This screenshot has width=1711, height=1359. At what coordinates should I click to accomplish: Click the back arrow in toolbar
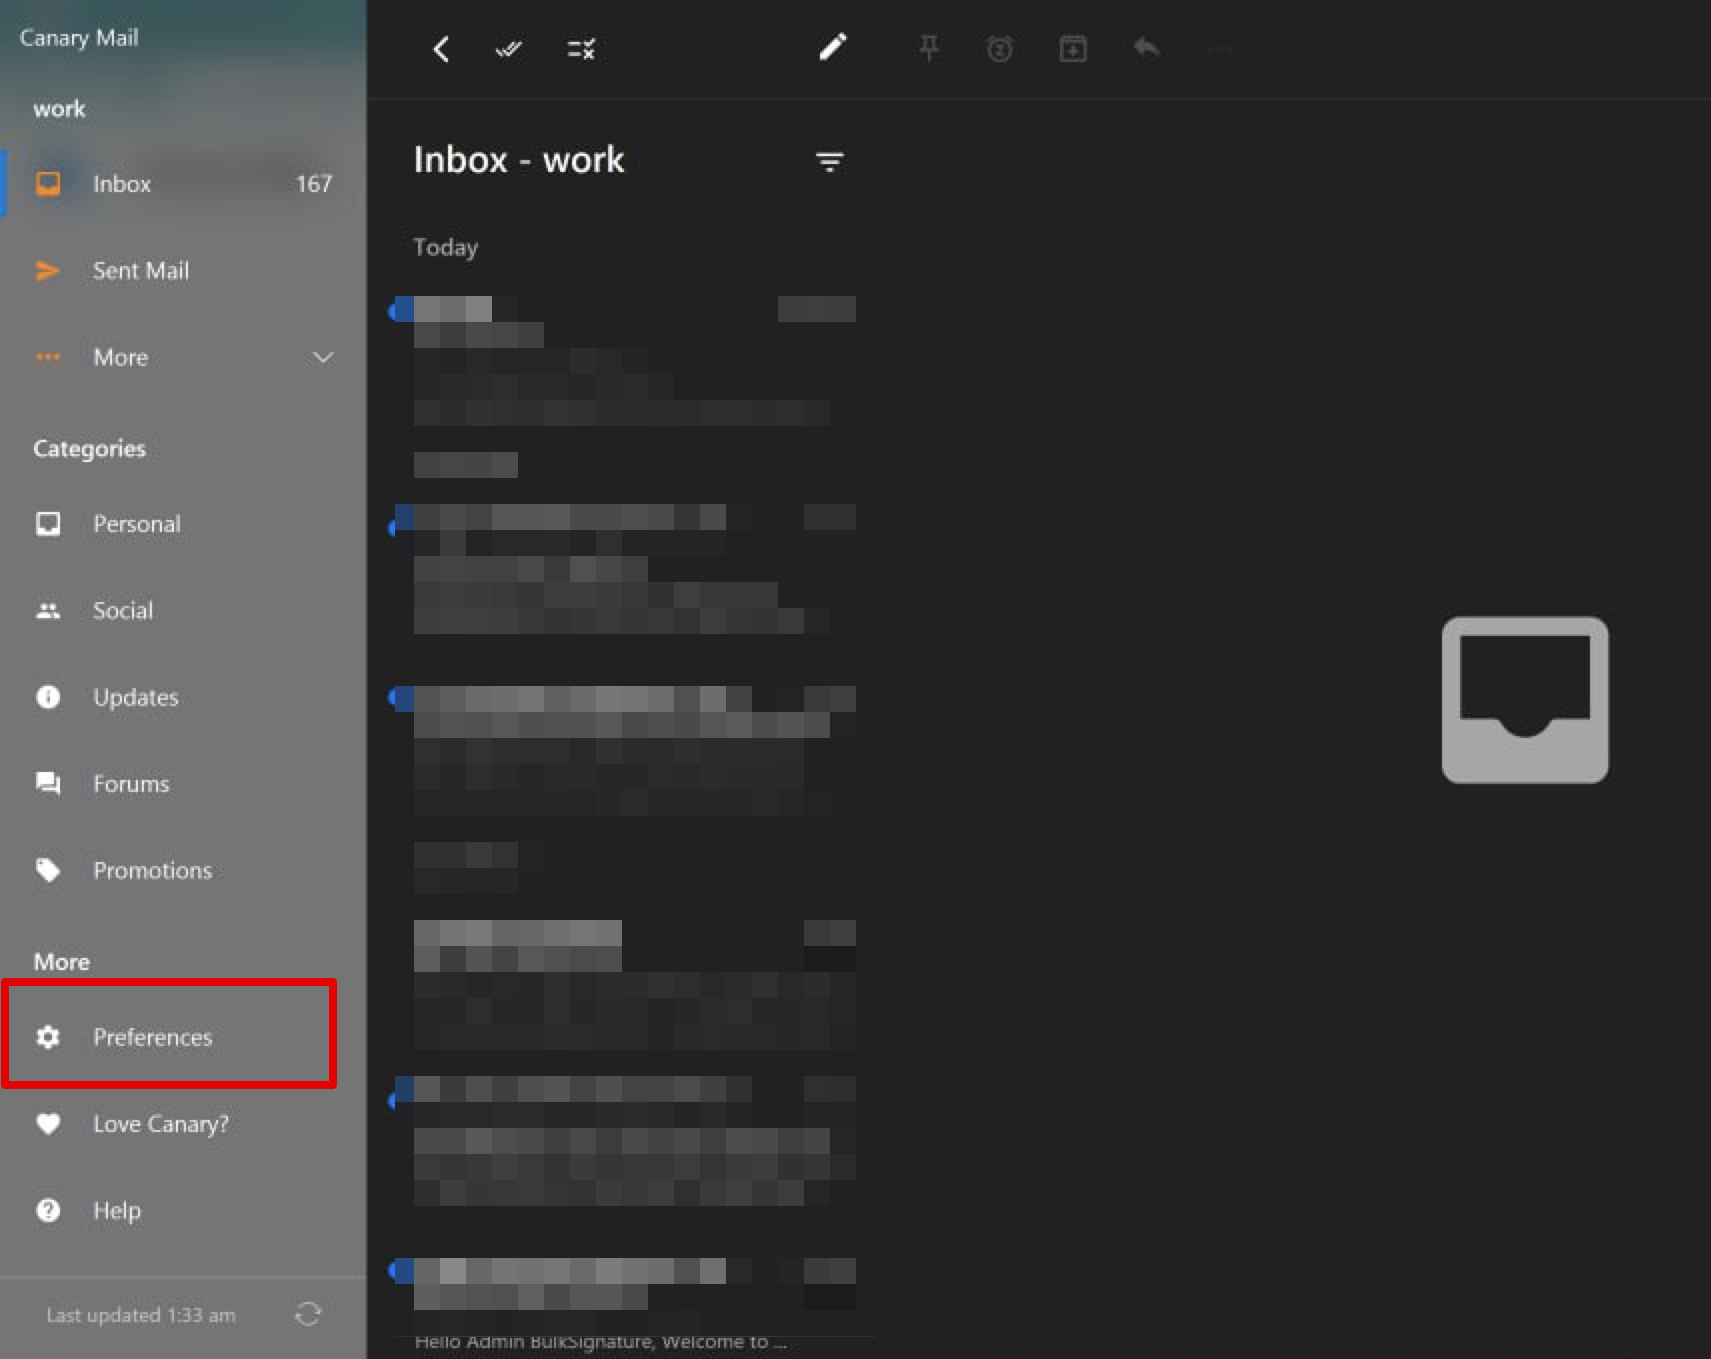[x=441, y=49]
